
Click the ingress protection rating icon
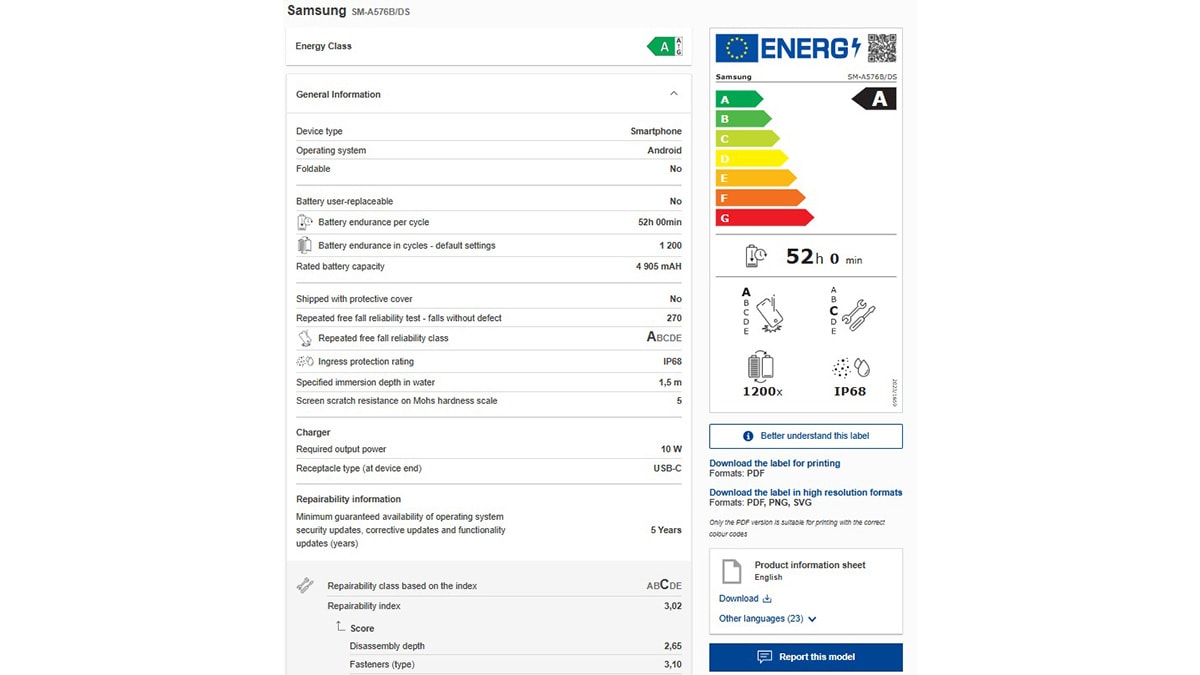pyautogui.click(x=305, y=361)
